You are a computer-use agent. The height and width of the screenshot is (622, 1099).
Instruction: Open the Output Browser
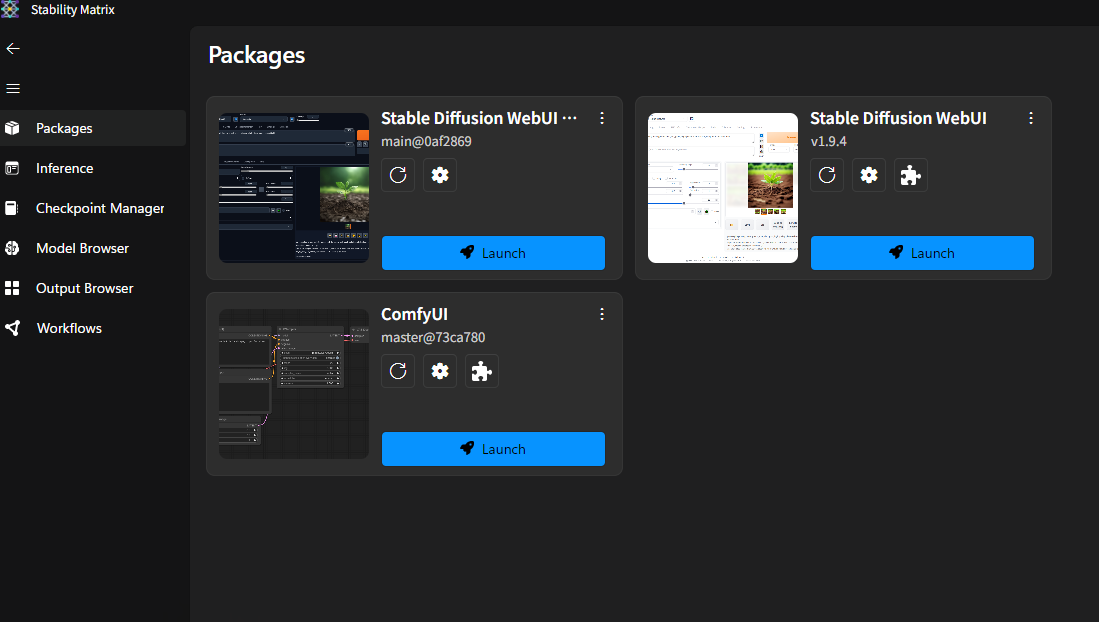tap(93, 288)
